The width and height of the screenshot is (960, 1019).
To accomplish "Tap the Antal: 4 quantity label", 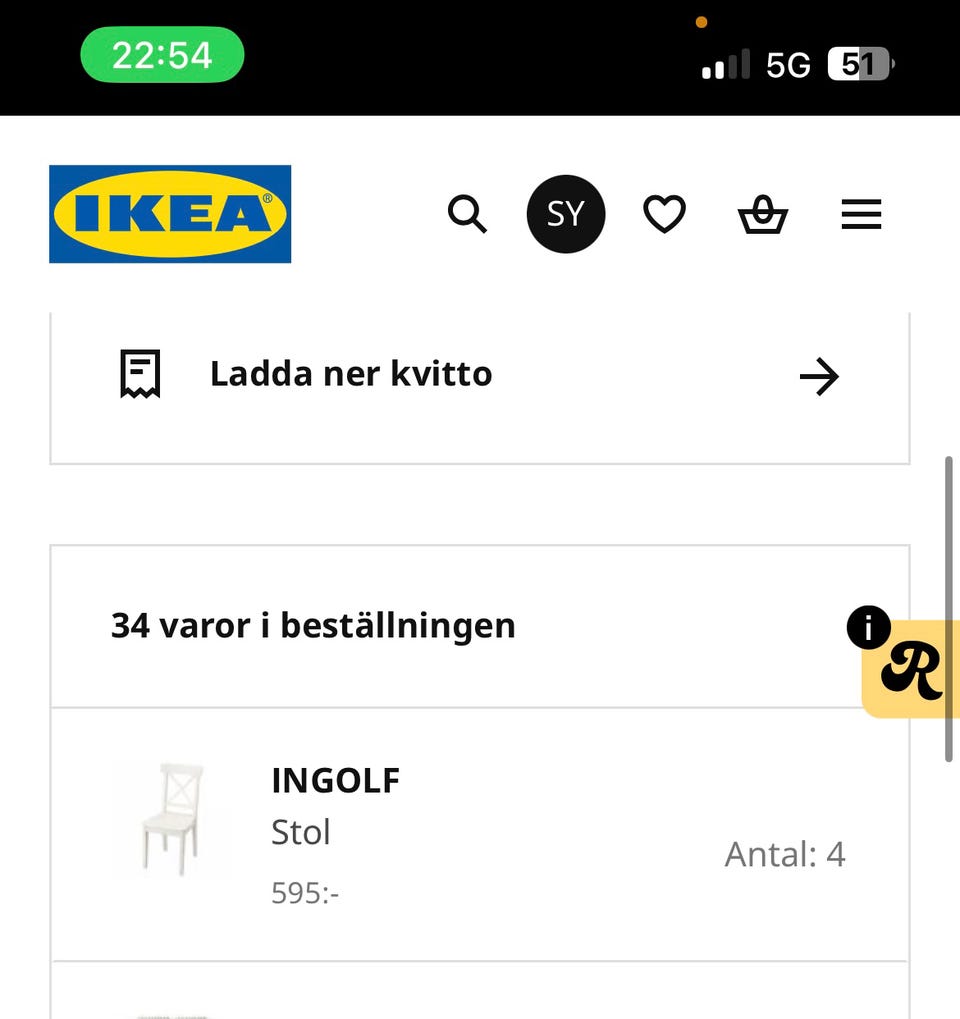I will click(785, 855).
